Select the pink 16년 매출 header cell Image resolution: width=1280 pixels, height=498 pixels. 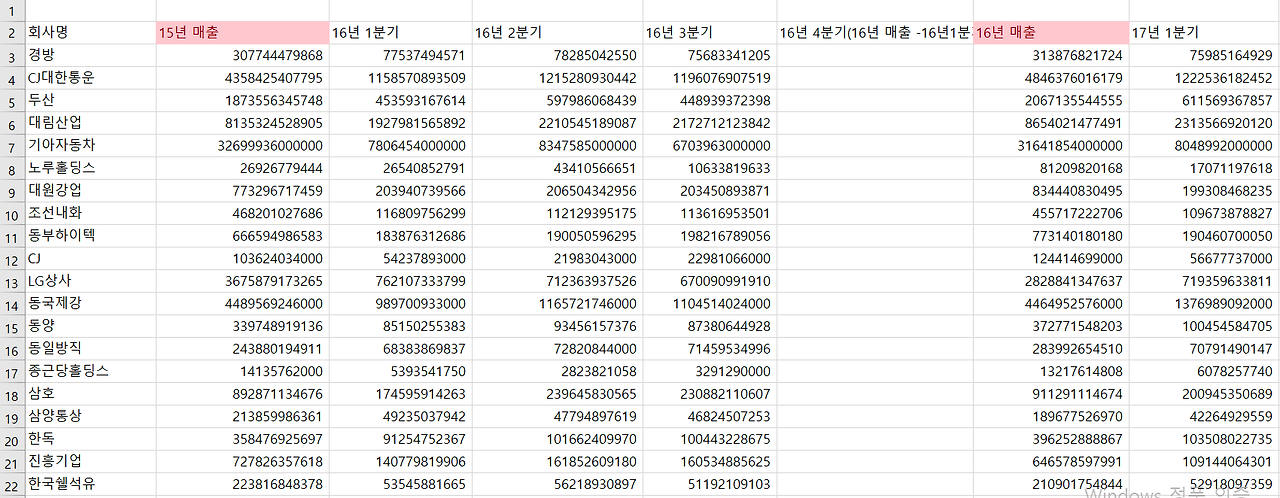[x=1051, y=33]
